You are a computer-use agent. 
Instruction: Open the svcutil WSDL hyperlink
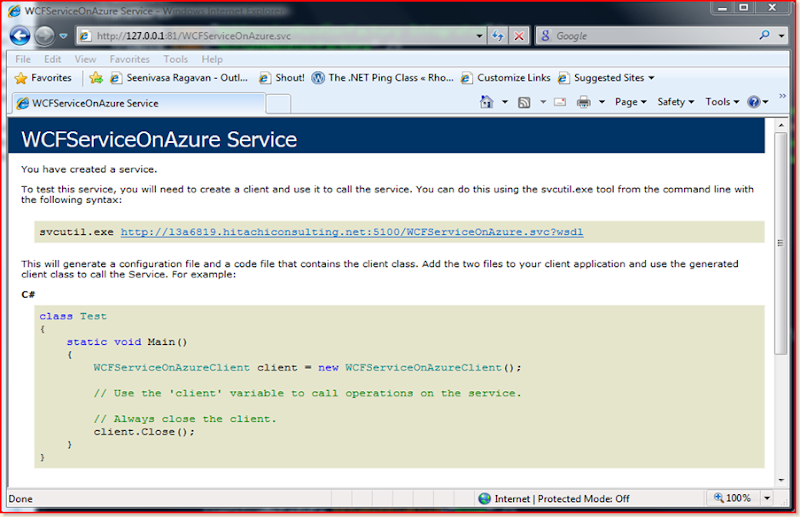(352, 232)
